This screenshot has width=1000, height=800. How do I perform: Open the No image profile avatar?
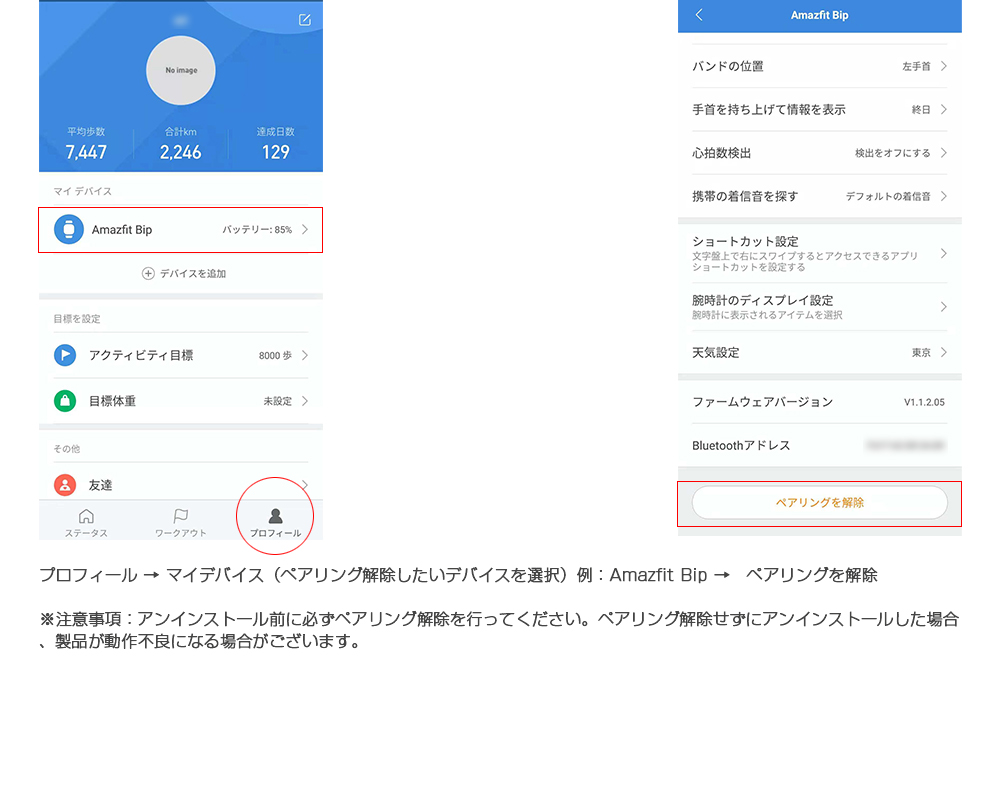click(x=180, y=70)
